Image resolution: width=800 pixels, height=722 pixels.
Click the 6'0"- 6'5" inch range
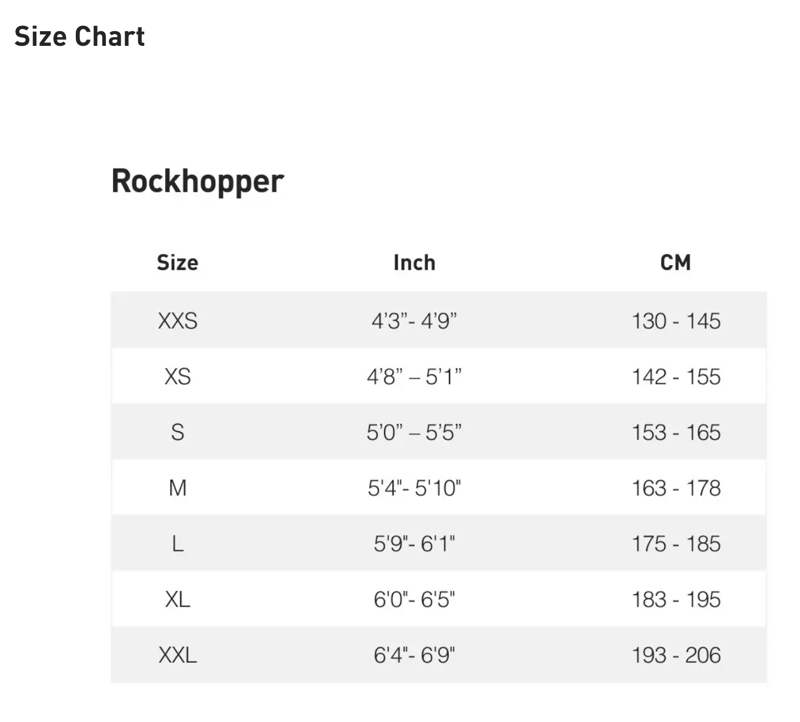[414, 600]
